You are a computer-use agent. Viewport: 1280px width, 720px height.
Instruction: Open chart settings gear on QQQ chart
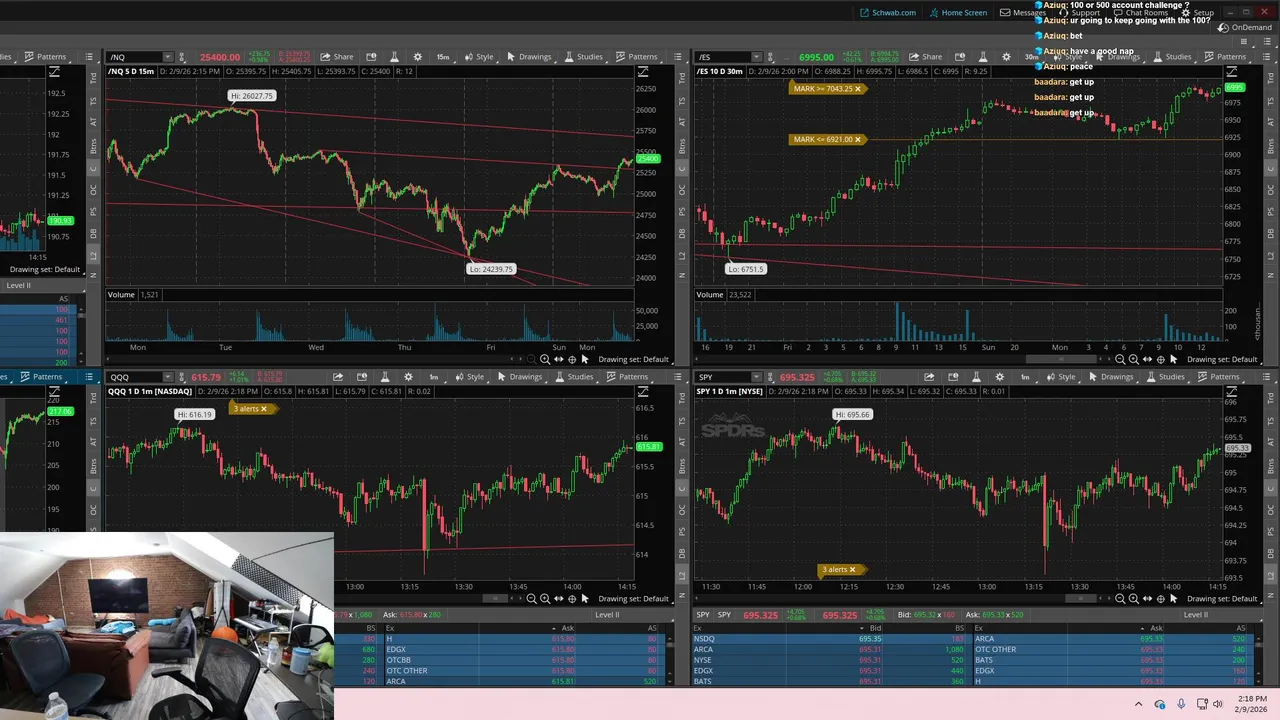tap(408, 377)
